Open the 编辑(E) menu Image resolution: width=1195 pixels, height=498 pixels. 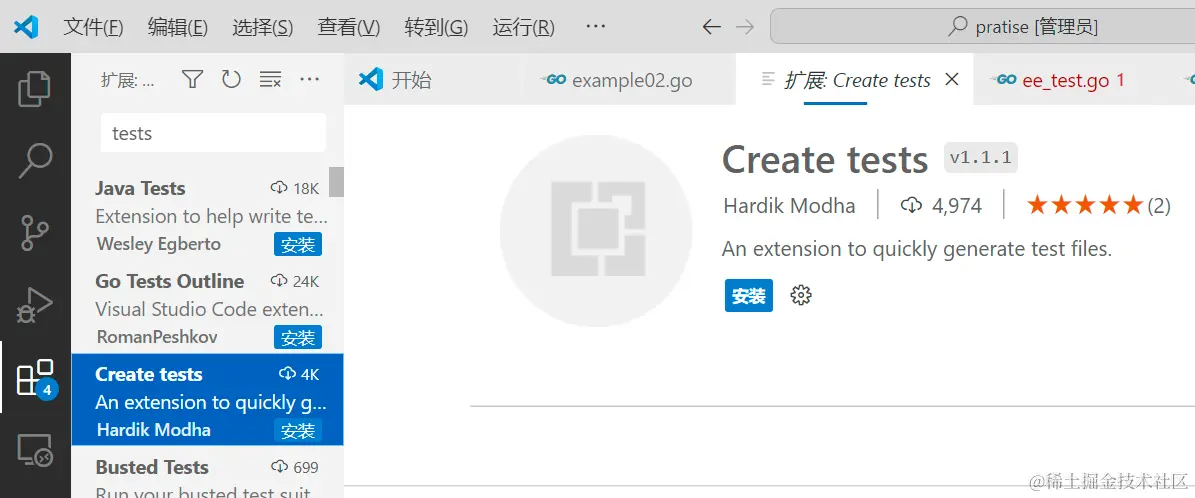(178, 27)
